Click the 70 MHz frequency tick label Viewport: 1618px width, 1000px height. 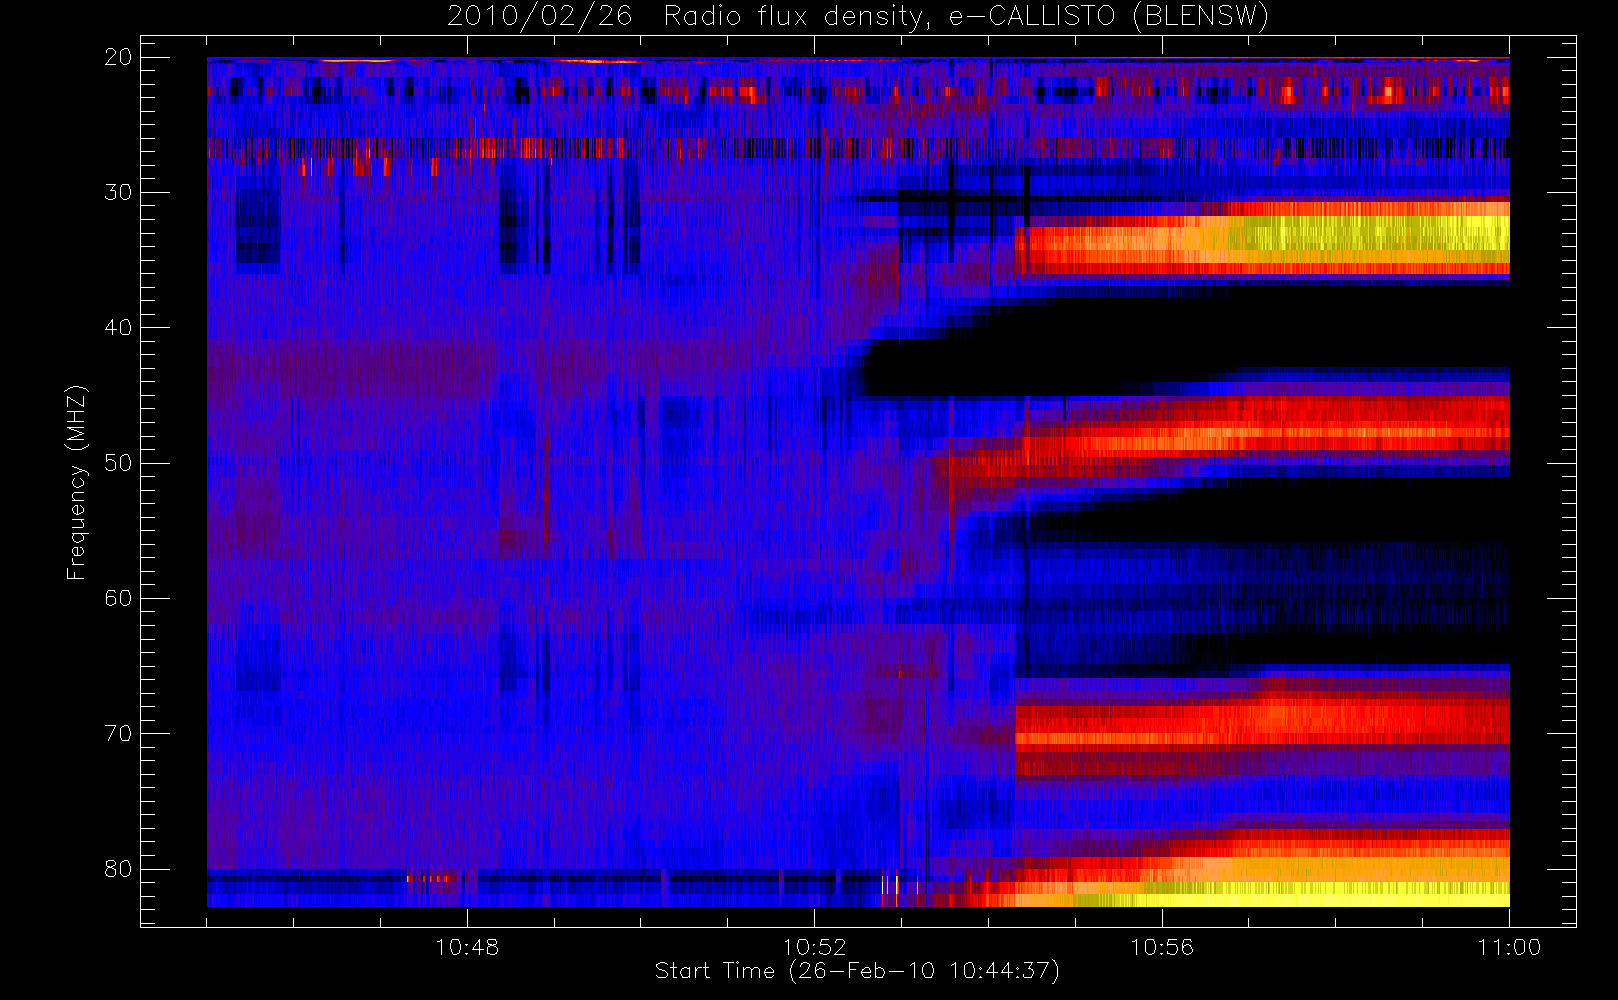(x=118, y=733)
